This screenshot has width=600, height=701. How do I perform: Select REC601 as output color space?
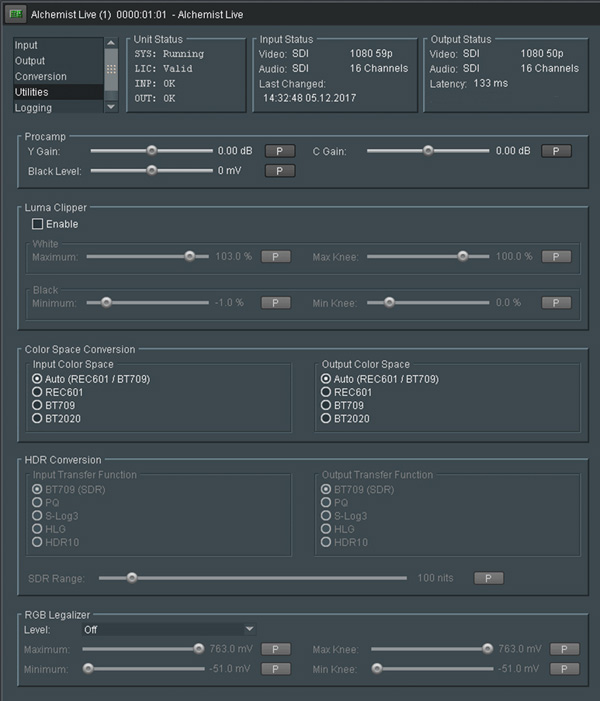click(x=346, y=392)
